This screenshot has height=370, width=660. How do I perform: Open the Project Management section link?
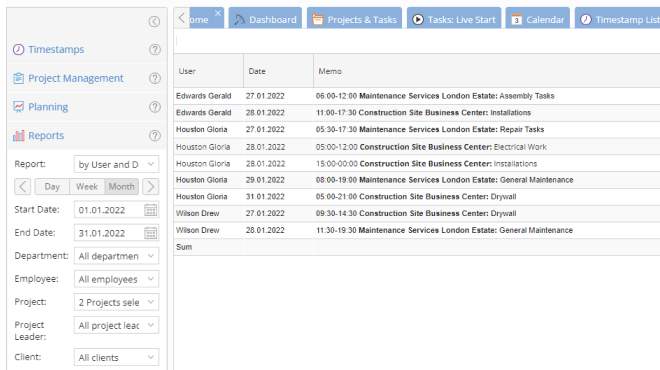[76, 78]
